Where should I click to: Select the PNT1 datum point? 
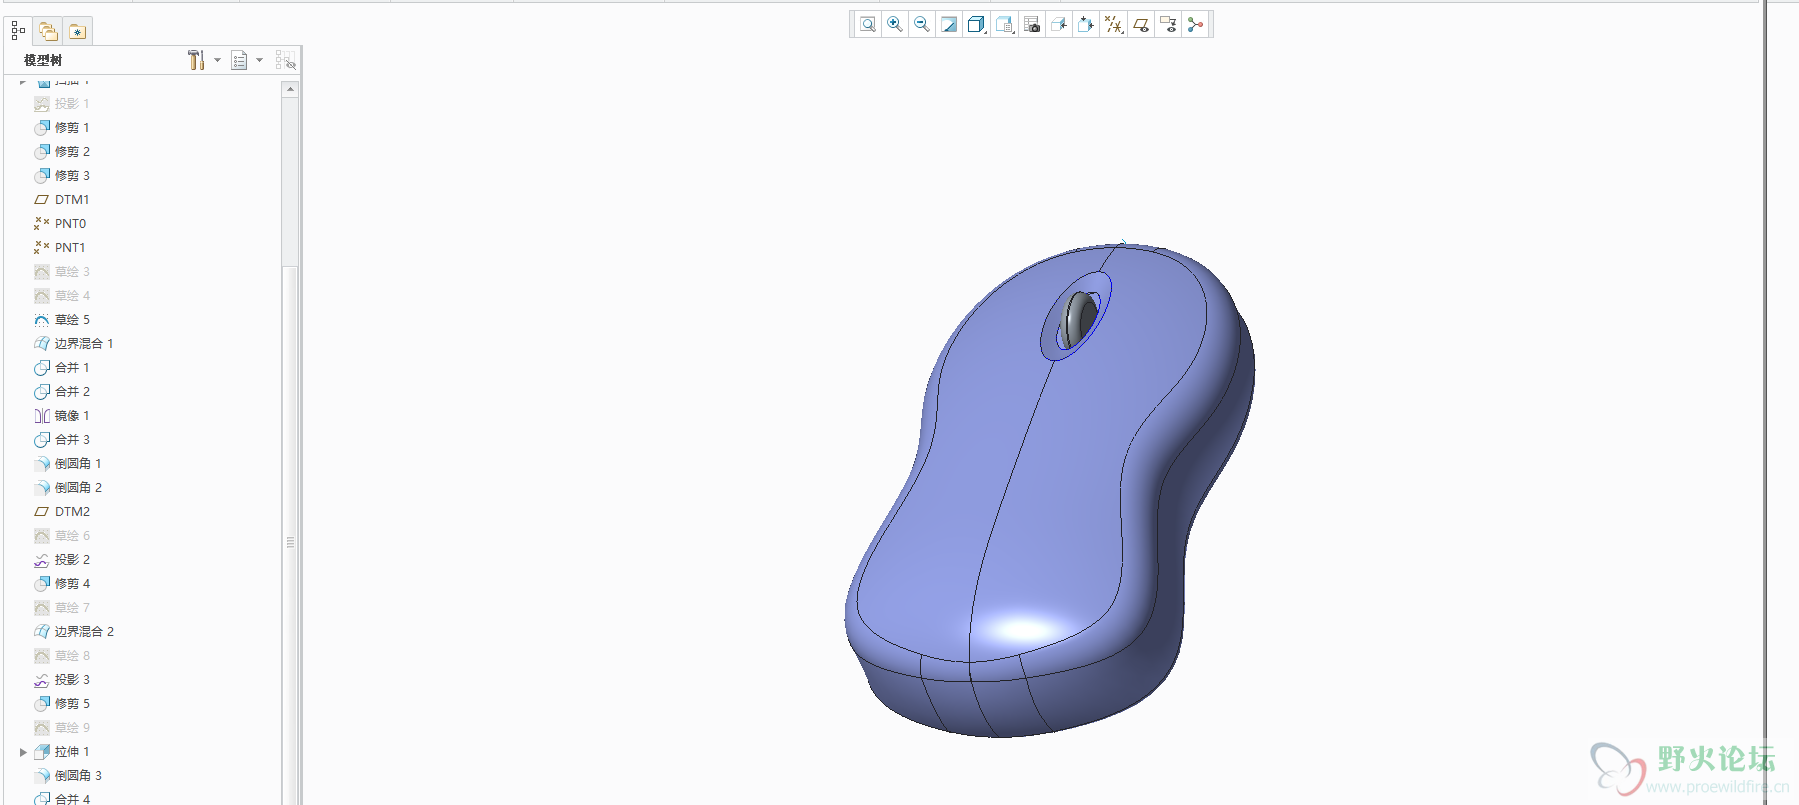60,248
